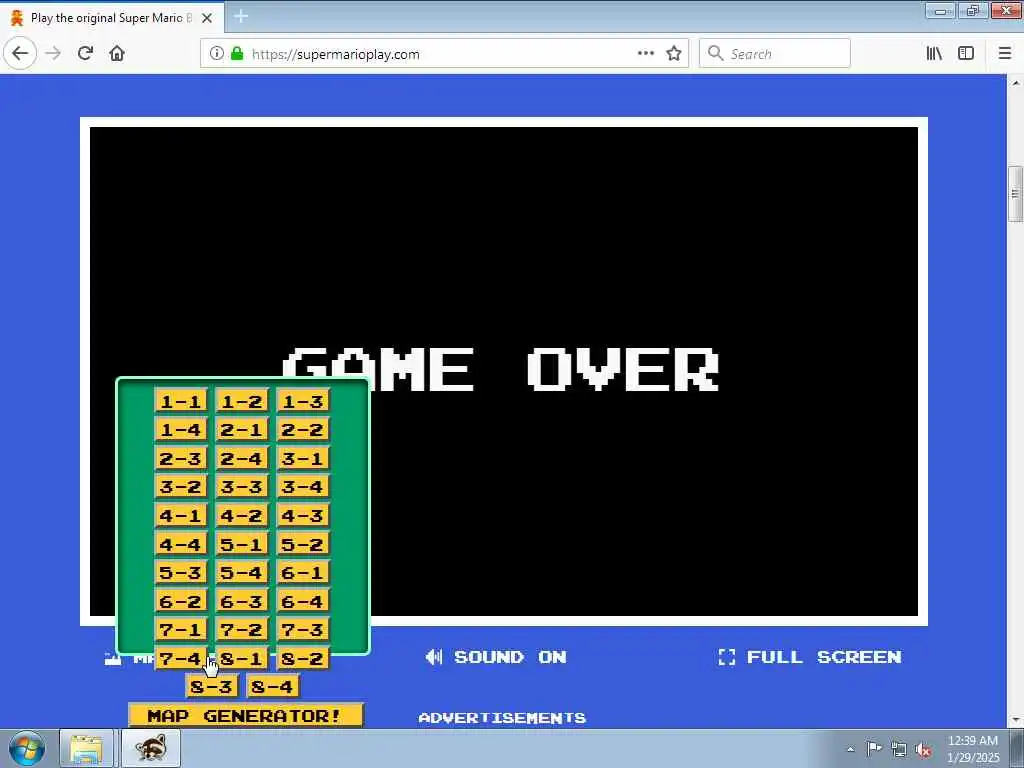The image size is (1024, 768).
Task: Choose map 3-1
Action: 303,458
